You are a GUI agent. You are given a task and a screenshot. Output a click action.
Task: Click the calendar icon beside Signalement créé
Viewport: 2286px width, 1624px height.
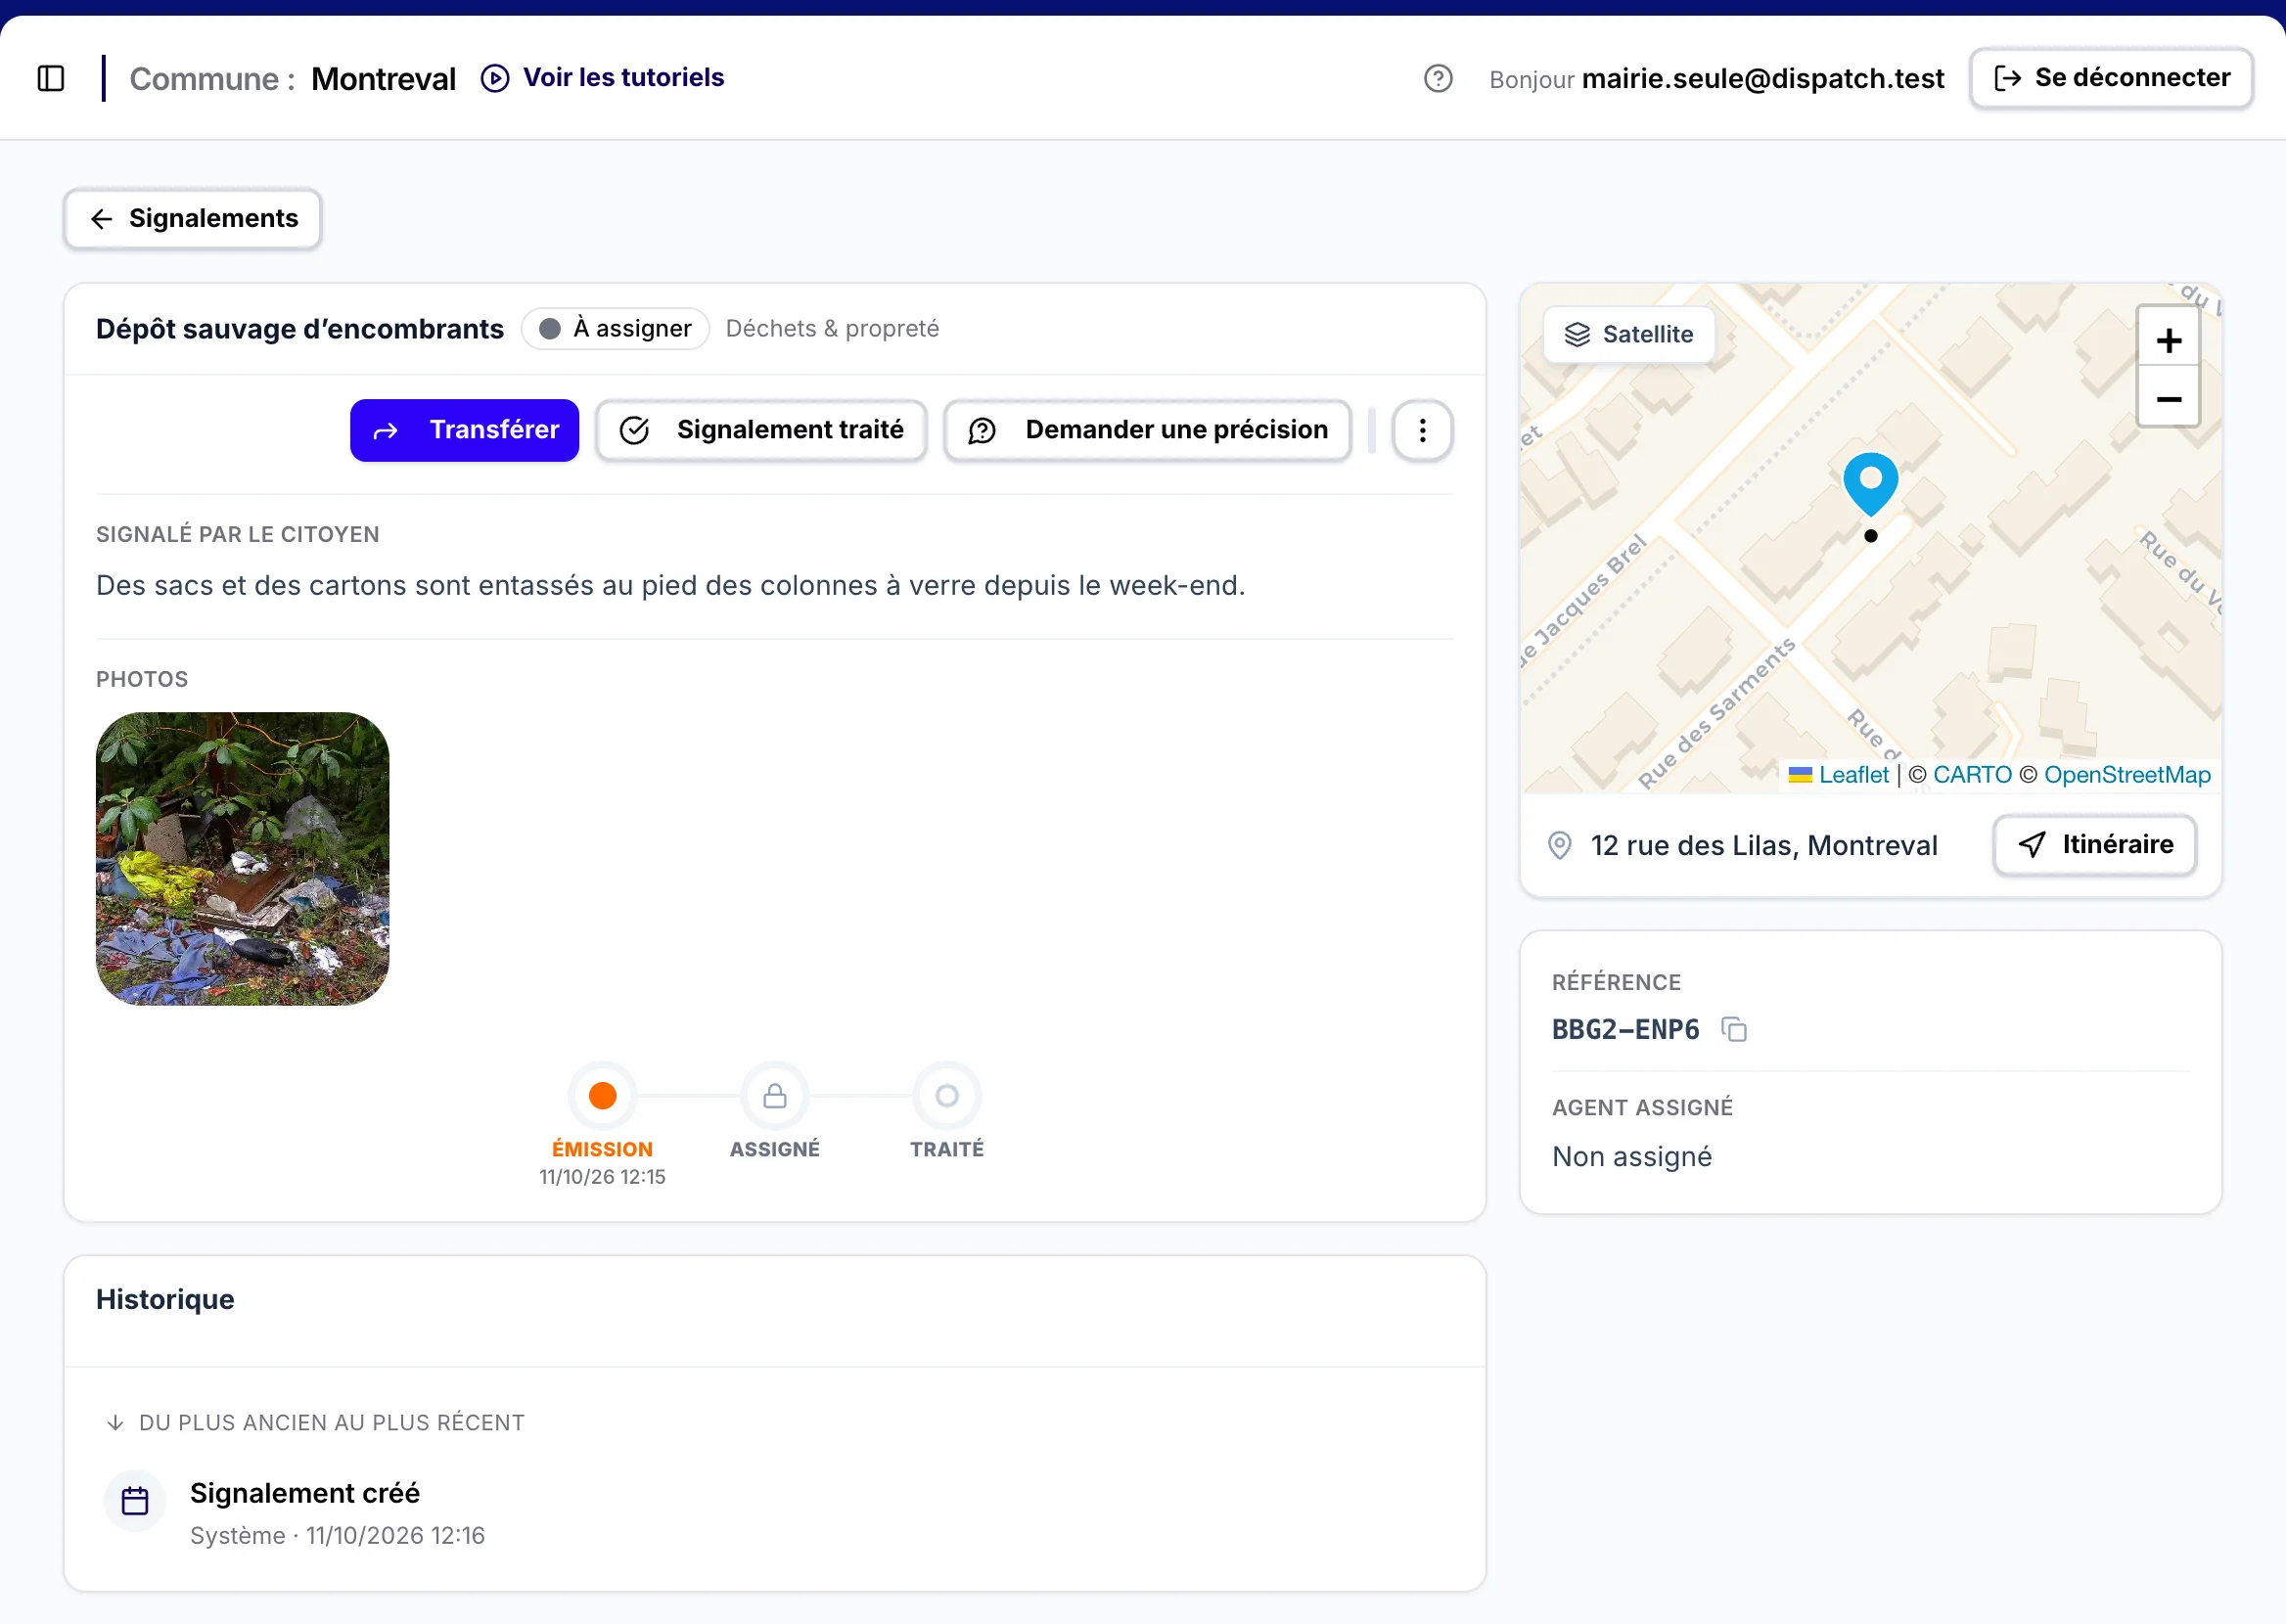135,1500
